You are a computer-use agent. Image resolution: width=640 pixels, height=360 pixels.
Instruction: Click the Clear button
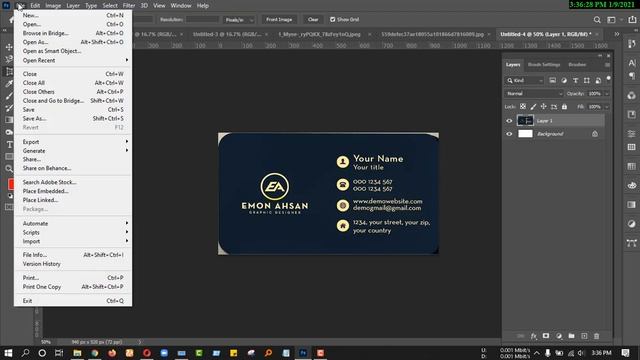(313, 19)
